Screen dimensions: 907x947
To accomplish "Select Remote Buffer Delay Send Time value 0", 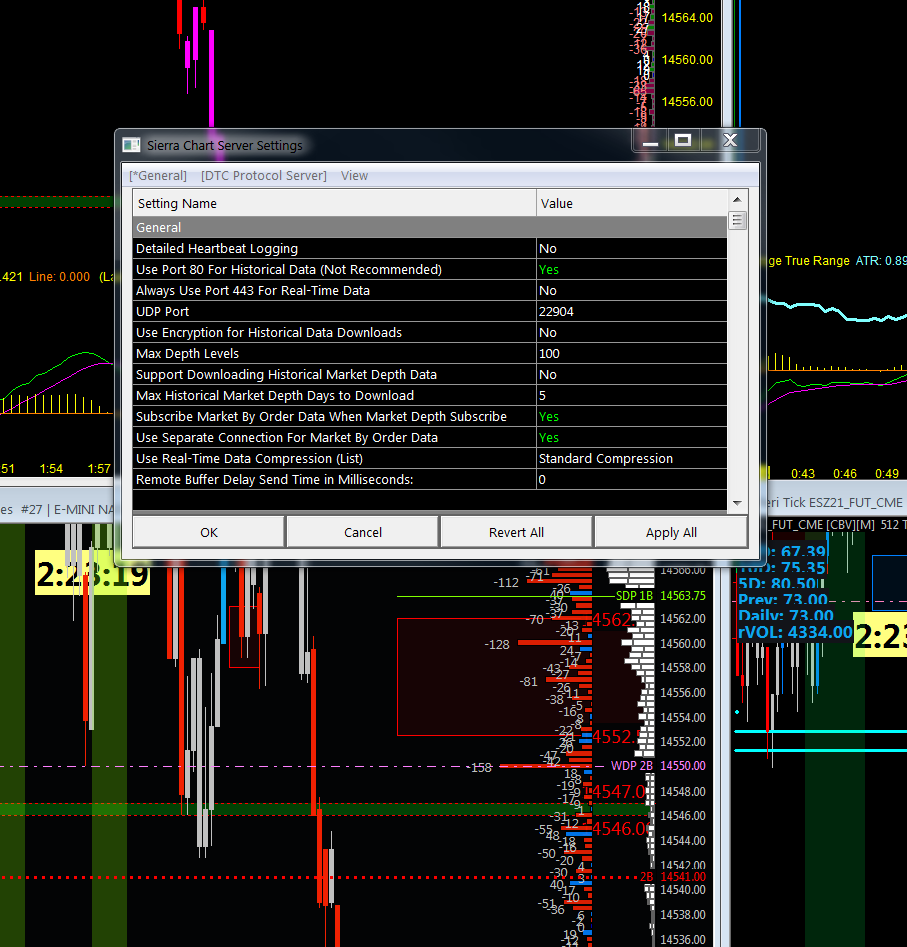I will 631,480.
